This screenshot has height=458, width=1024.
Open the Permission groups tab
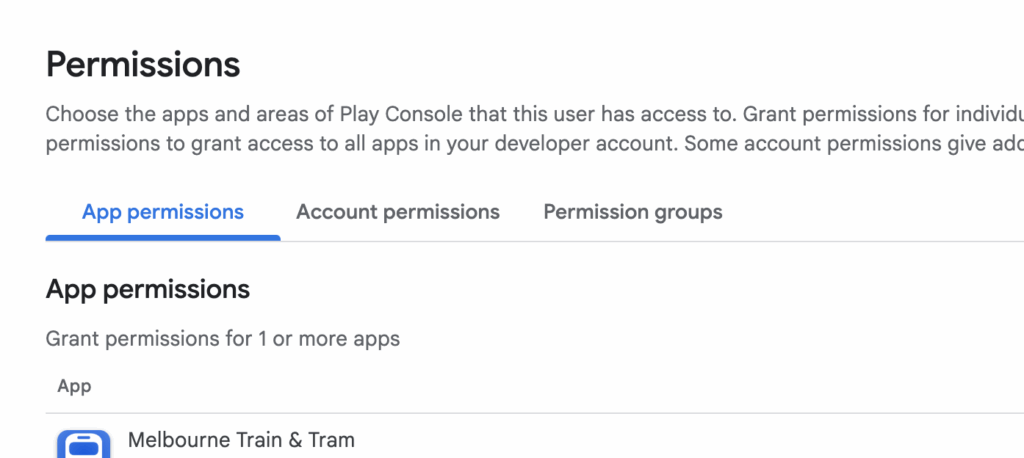pos(633,212)
